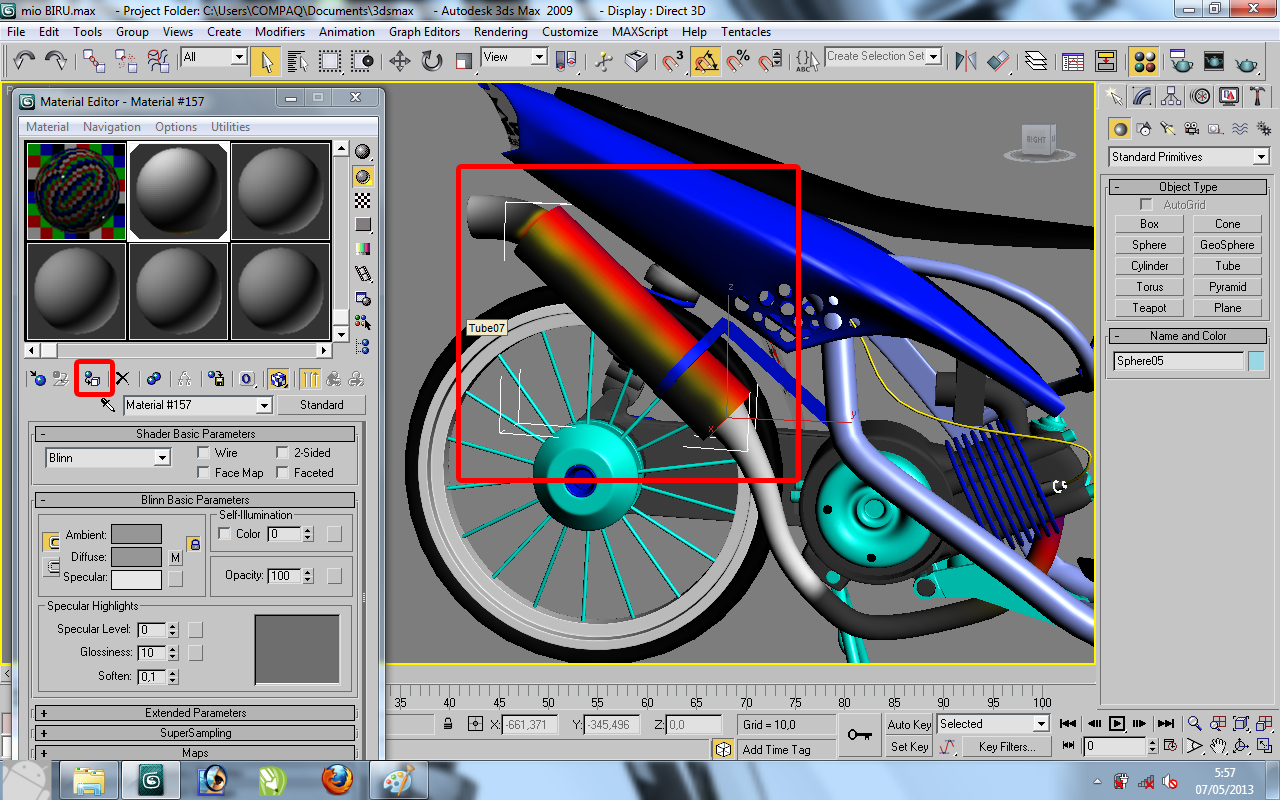Click the Render Production teapot icon
Image resolution: width=1280 pixels, height=800 pixels.
(1246, 62)
